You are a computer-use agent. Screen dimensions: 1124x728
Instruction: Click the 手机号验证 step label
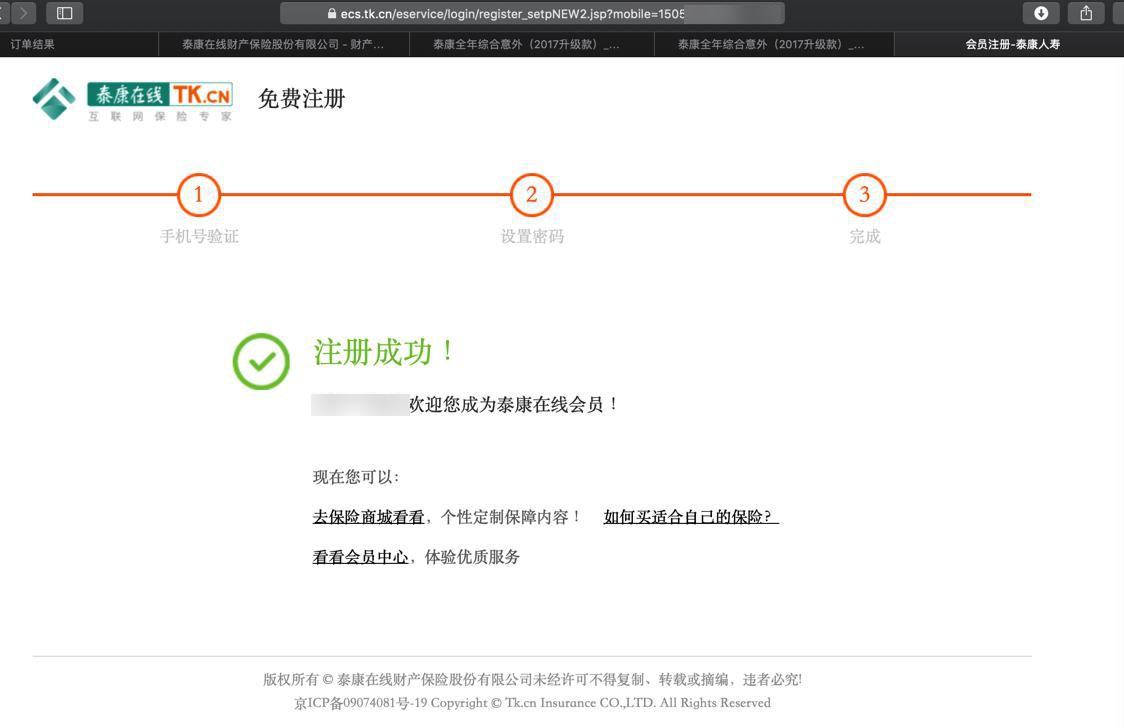point(199,236)
